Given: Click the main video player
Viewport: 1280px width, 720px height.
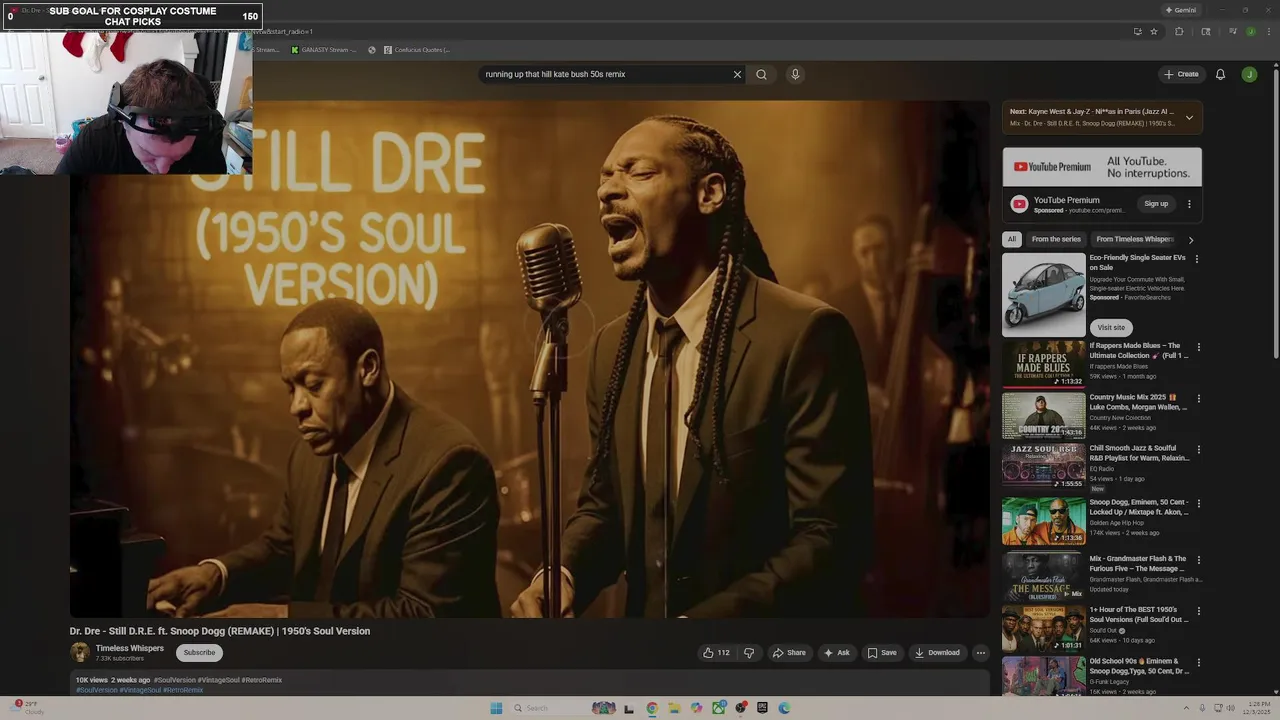Looking at the screenshot, I should (x=530, y=359).
